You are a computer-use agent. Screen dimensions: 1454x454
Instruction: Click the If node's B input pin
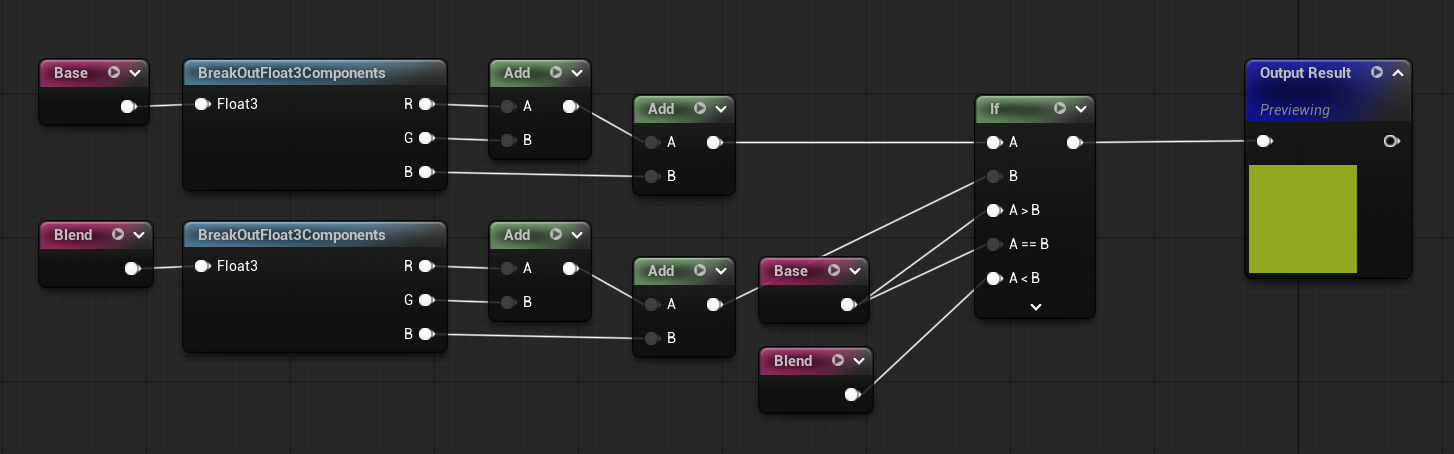[x=994, y=177]
